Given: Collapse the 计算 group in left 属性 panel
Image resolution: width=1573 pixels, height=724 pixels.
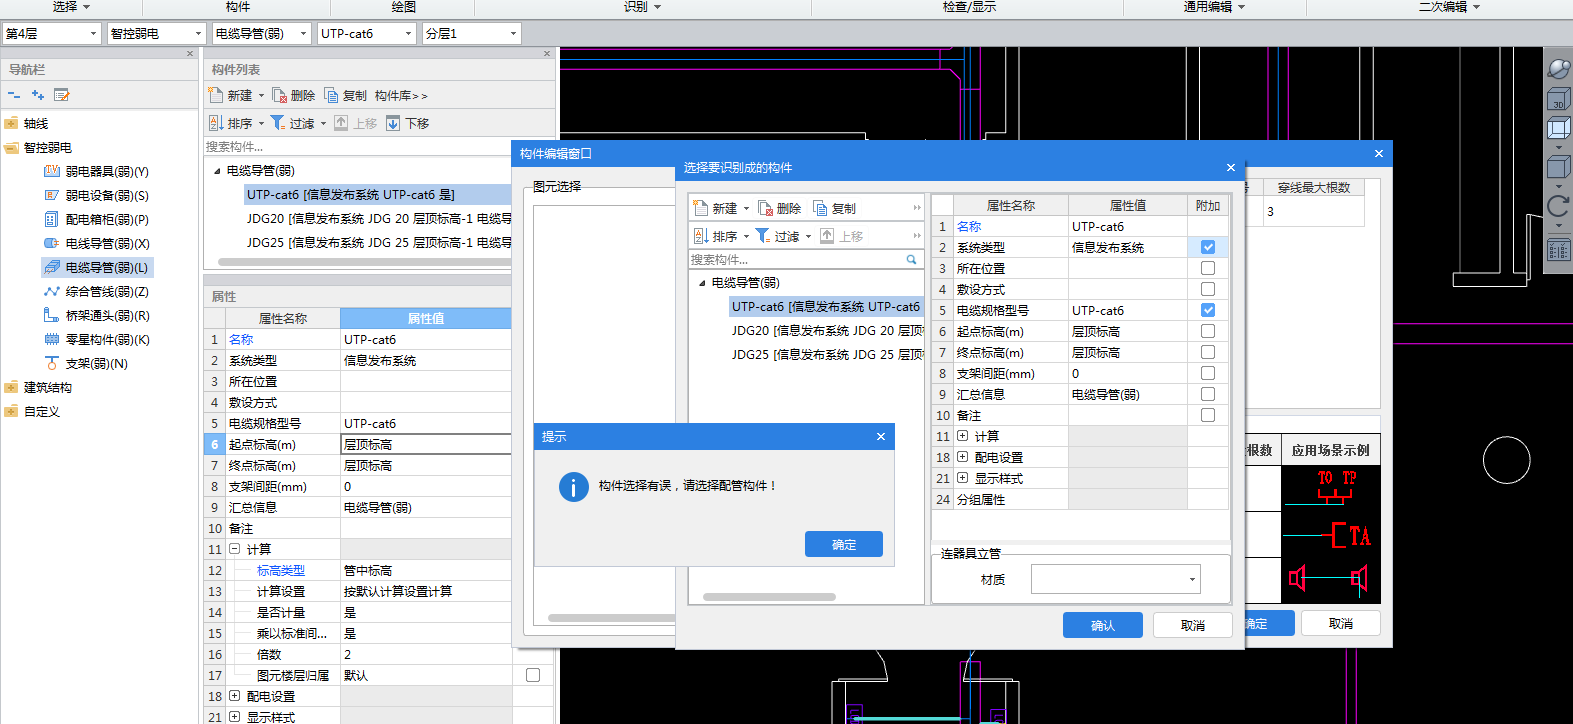Looking at the screenshot, I should (x=234, y=549).
